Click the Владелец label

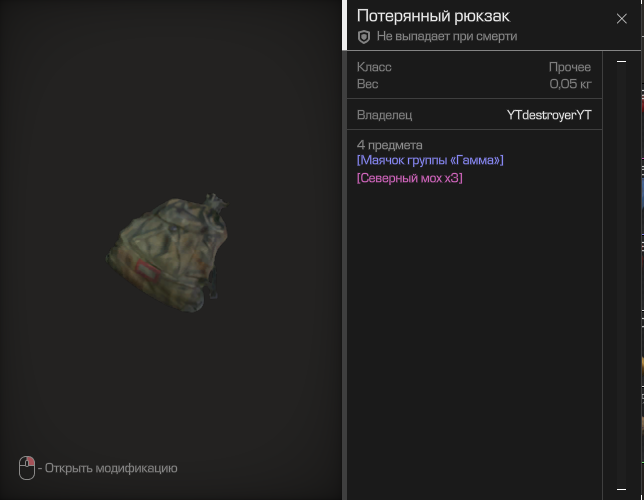click(x=384, y=115)
